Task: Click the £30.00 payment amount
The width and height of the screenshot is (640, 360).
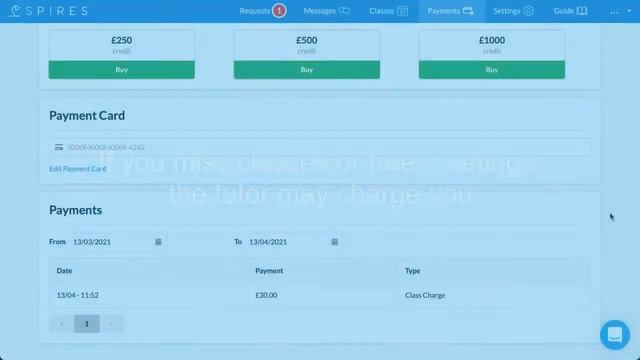Action: coord(266,295)
